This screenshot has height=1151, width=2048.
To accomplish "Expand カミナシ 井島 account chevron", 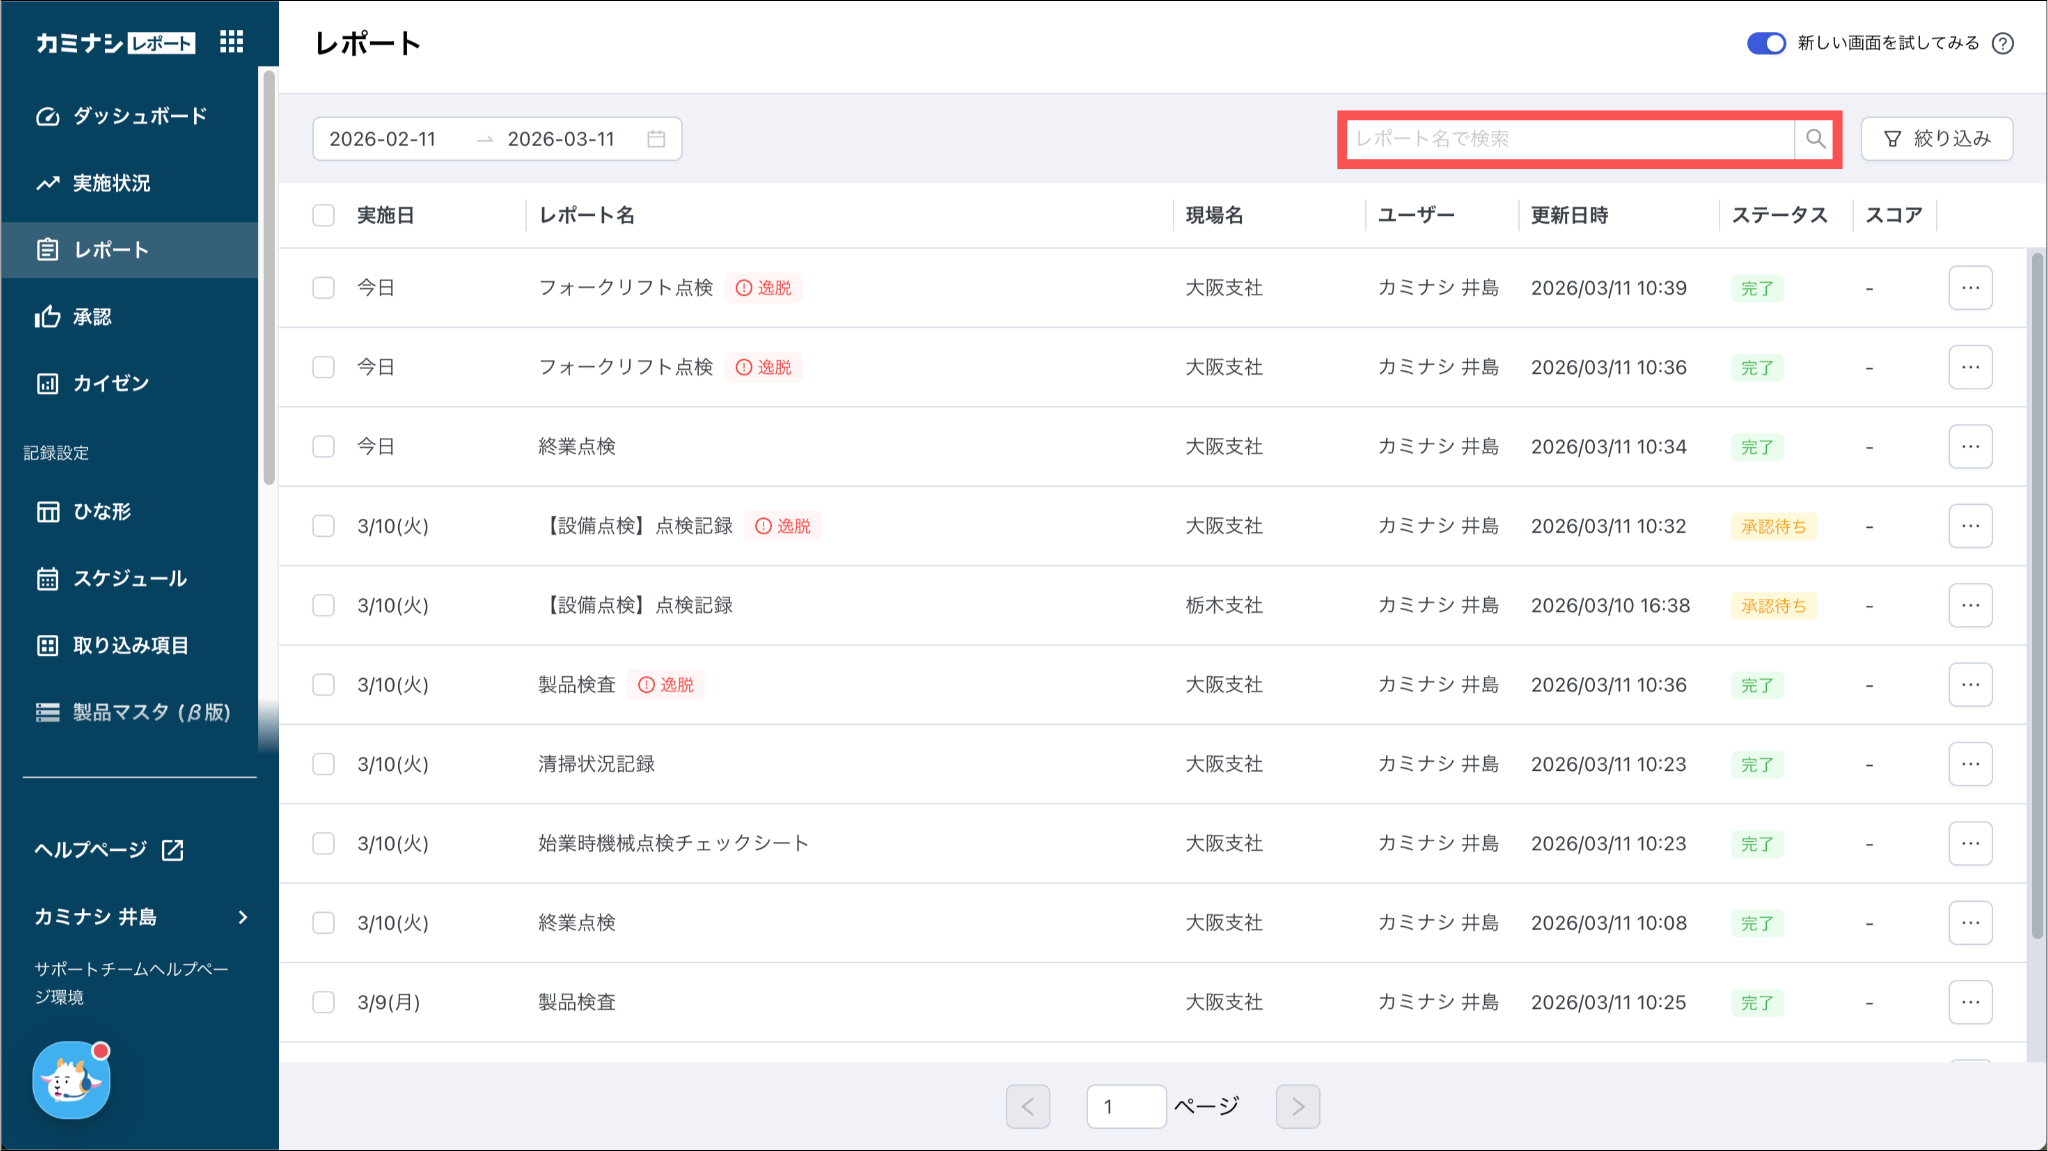I will (243, 917).
